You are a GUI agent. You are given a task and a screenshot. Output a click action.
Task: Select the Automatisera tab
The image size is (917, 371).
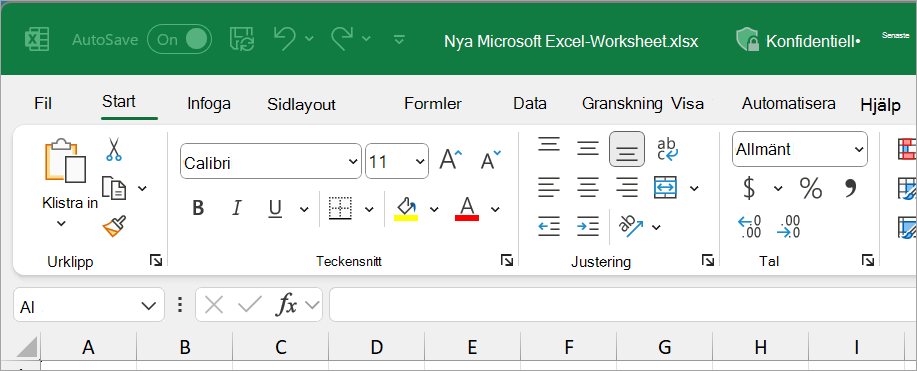[788, 104]
